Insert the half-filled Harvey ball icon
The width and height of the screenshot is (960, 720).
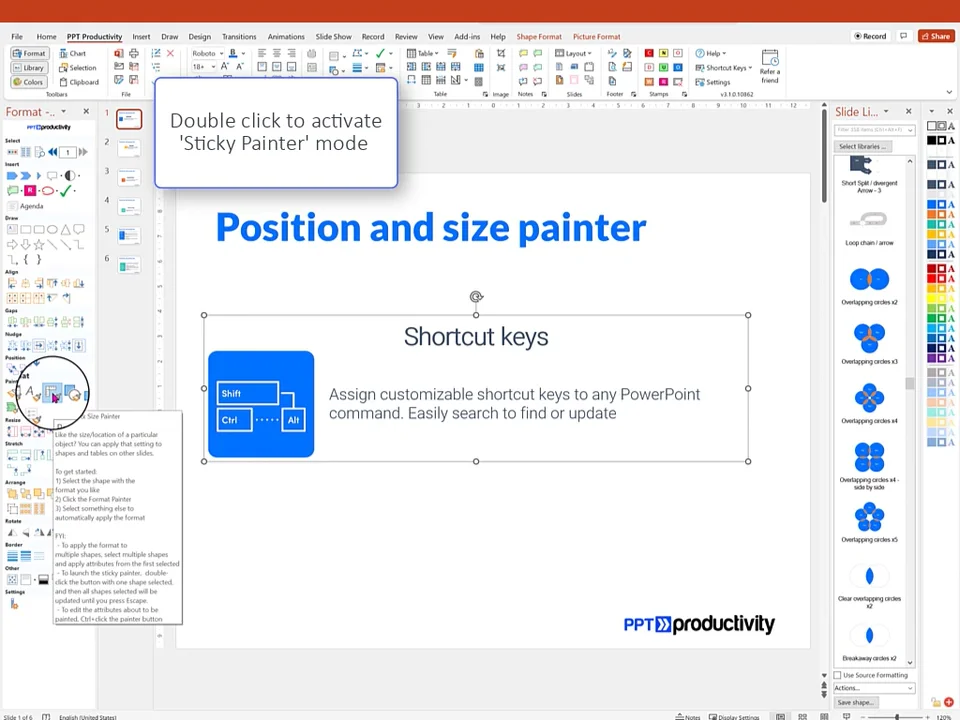click(70, 176)
